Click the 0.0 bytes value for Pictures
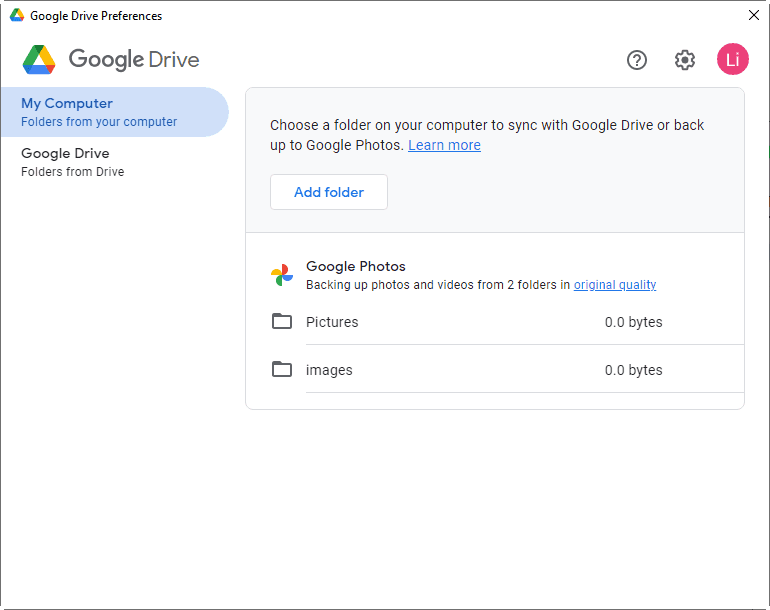The width and height of the screenshot is (770, 610). point(633,322)
